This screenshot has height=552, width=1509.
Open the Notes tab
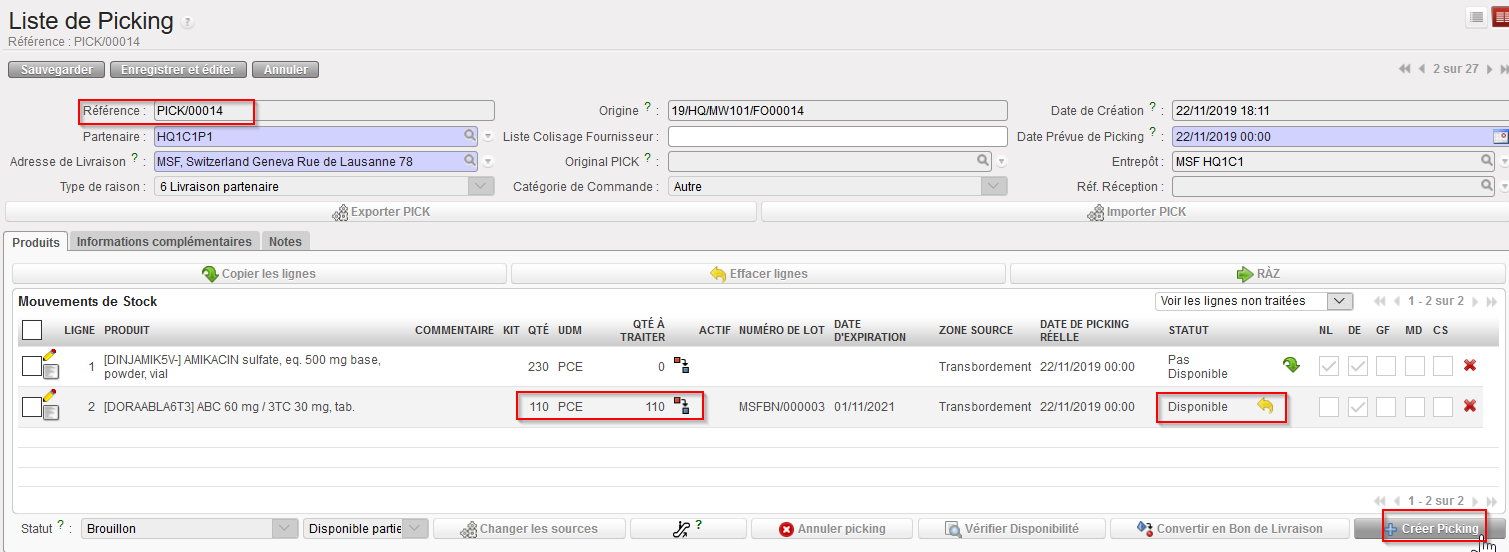pos(285,241)
